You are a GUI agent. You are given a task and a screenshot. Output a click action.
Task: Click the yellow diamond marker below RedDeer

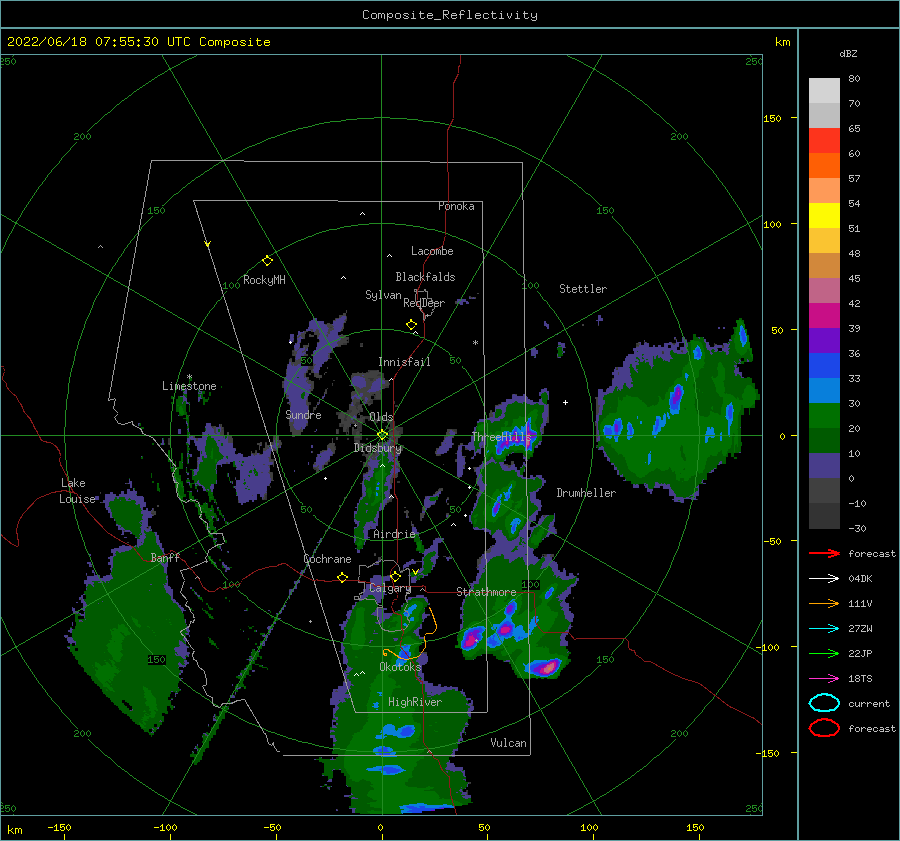[412, 325]
